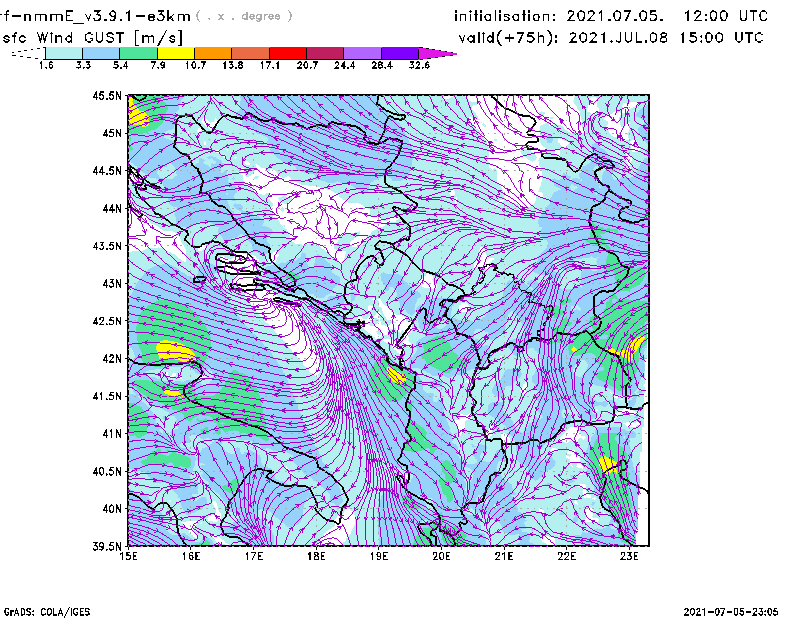The height and width of the screenshot is (618, 800).
Task: Click the legend value 7.9
Action: click(158, 65)
